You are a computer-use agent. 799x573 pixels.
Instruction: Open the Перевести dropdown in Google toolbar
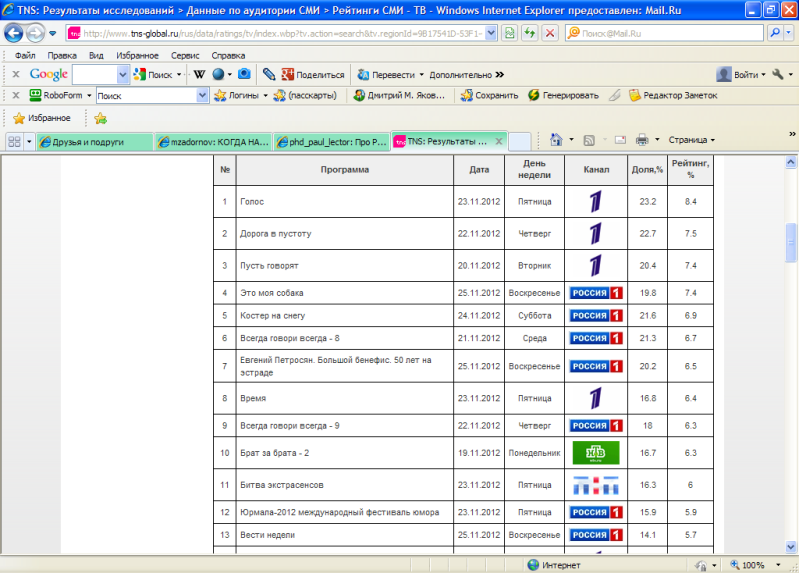[421, 75]
